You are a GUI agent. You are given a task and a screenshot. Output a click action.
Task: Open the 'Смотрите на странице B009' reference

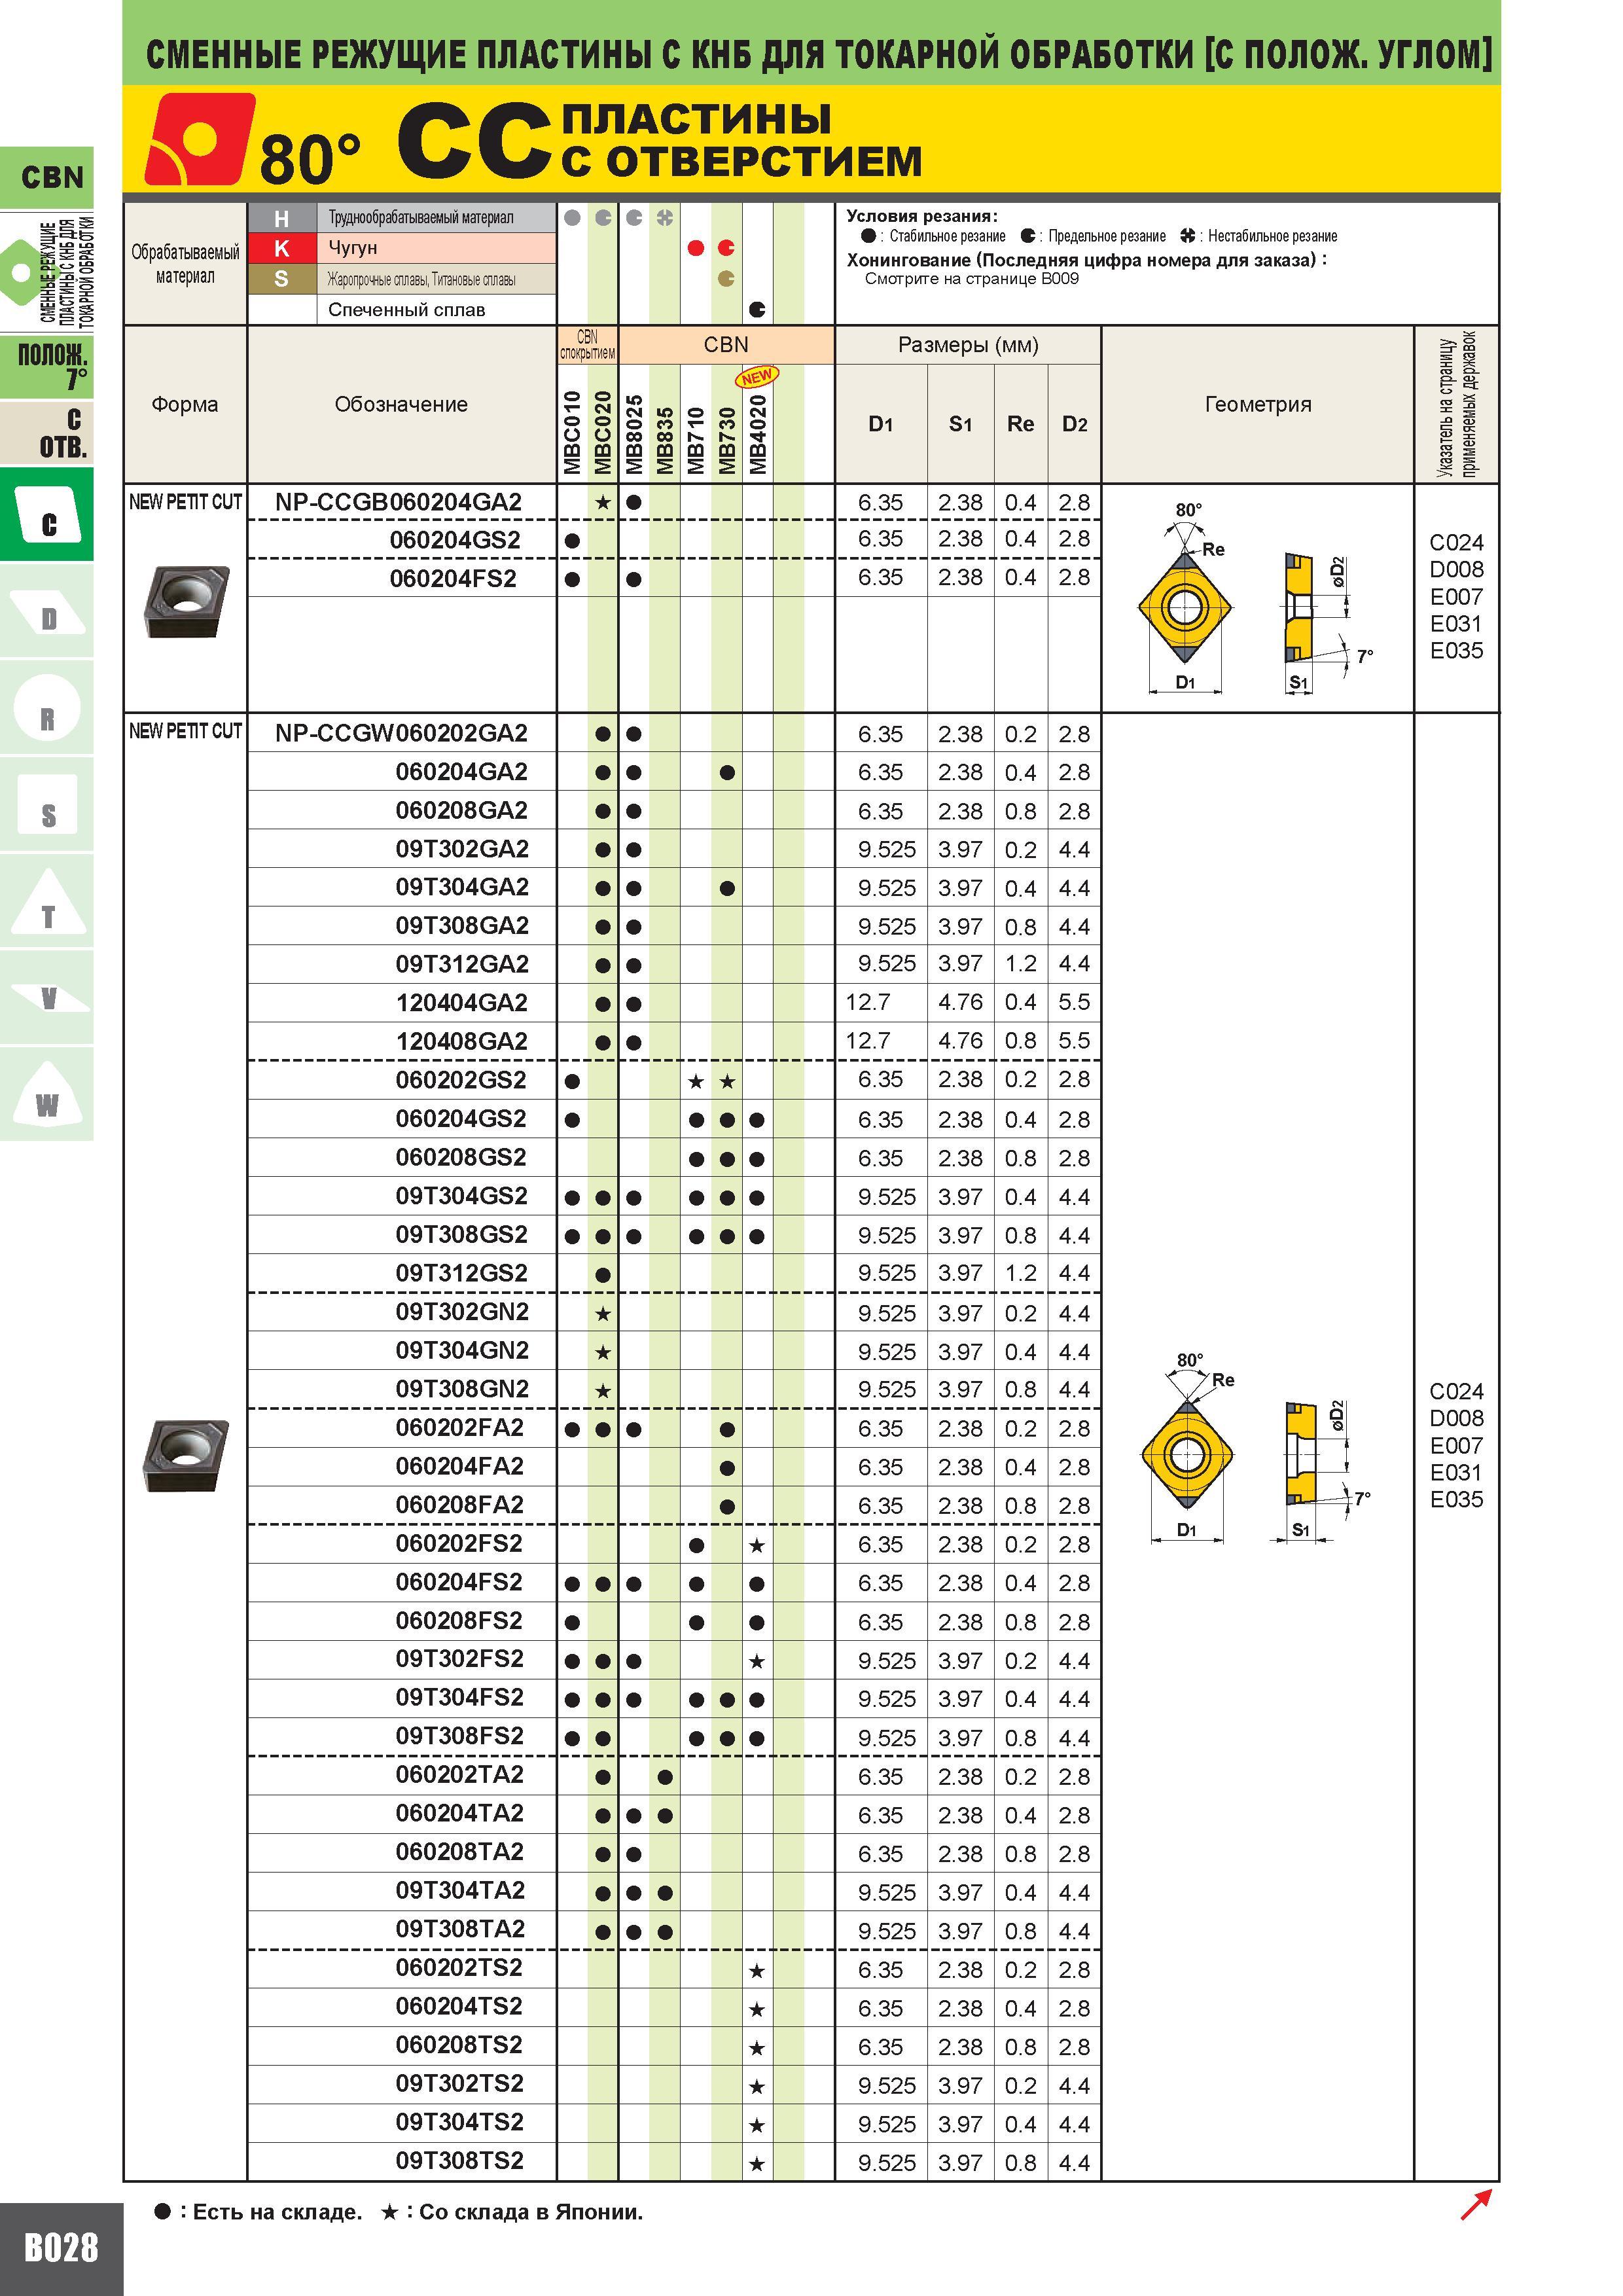pyautogui.click(x=971, y=279)
